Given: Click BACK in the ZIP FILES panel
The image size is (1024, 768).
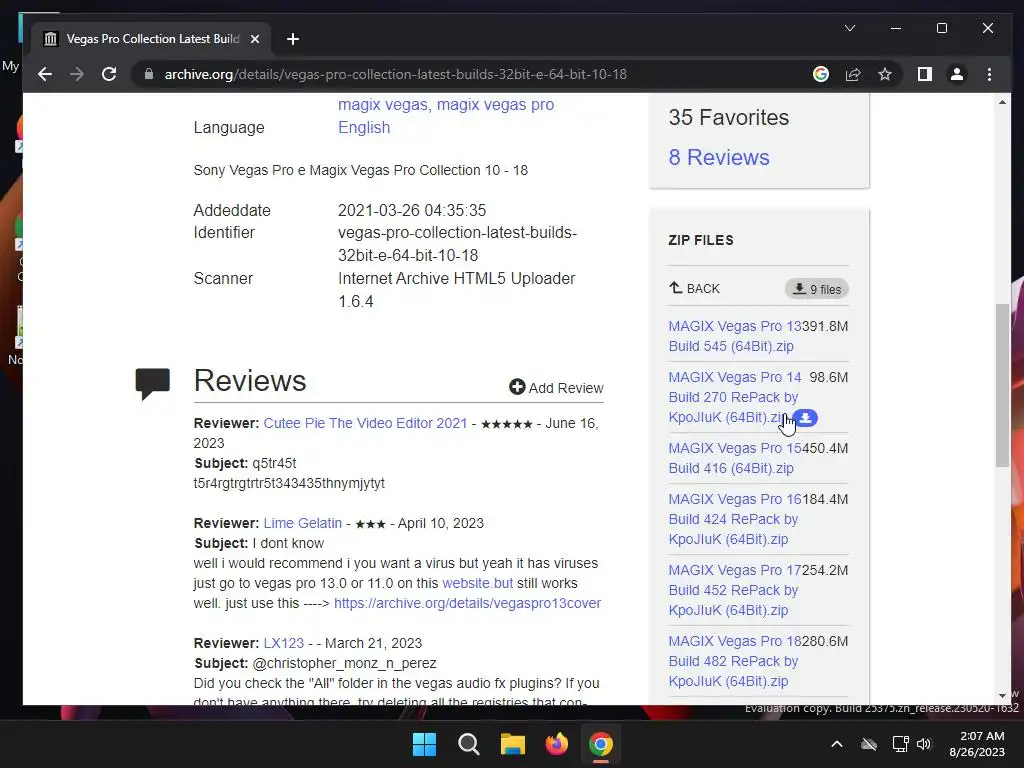Looking at the screenshot, I should pyautogui.click(x=694, y=289).
